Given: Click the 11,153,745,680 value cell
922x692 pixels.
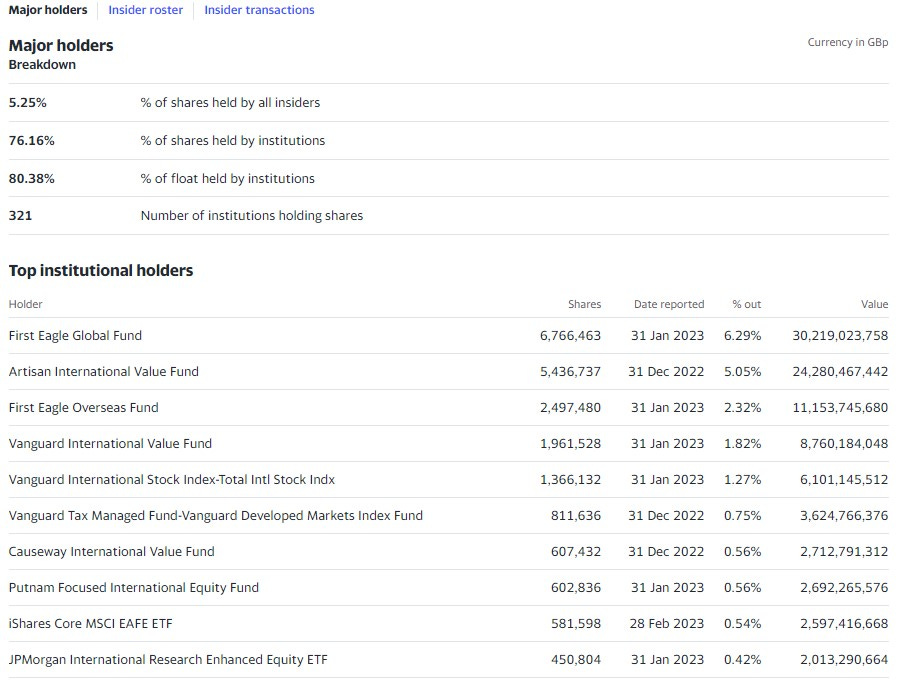Looking at the screenshot, I should click(840, 407).
